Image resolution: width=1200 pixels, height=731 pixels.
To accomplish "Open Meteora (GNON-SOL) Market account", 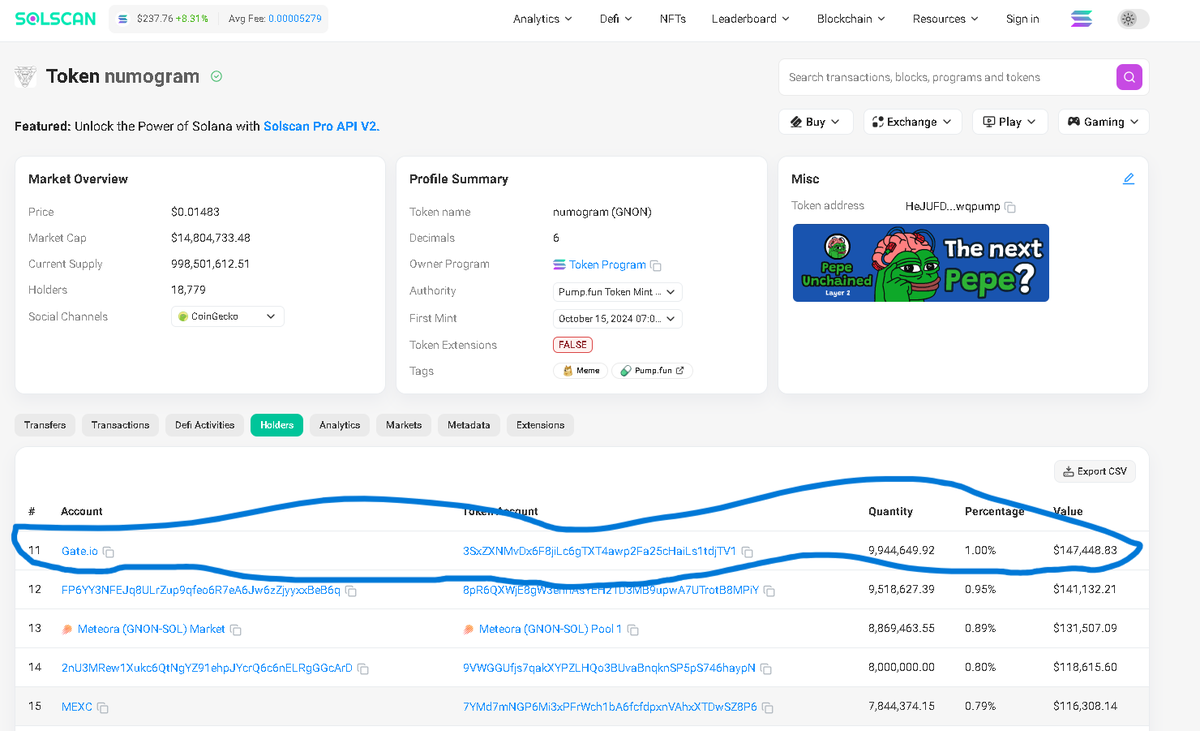I will click(x=151, y=629).
